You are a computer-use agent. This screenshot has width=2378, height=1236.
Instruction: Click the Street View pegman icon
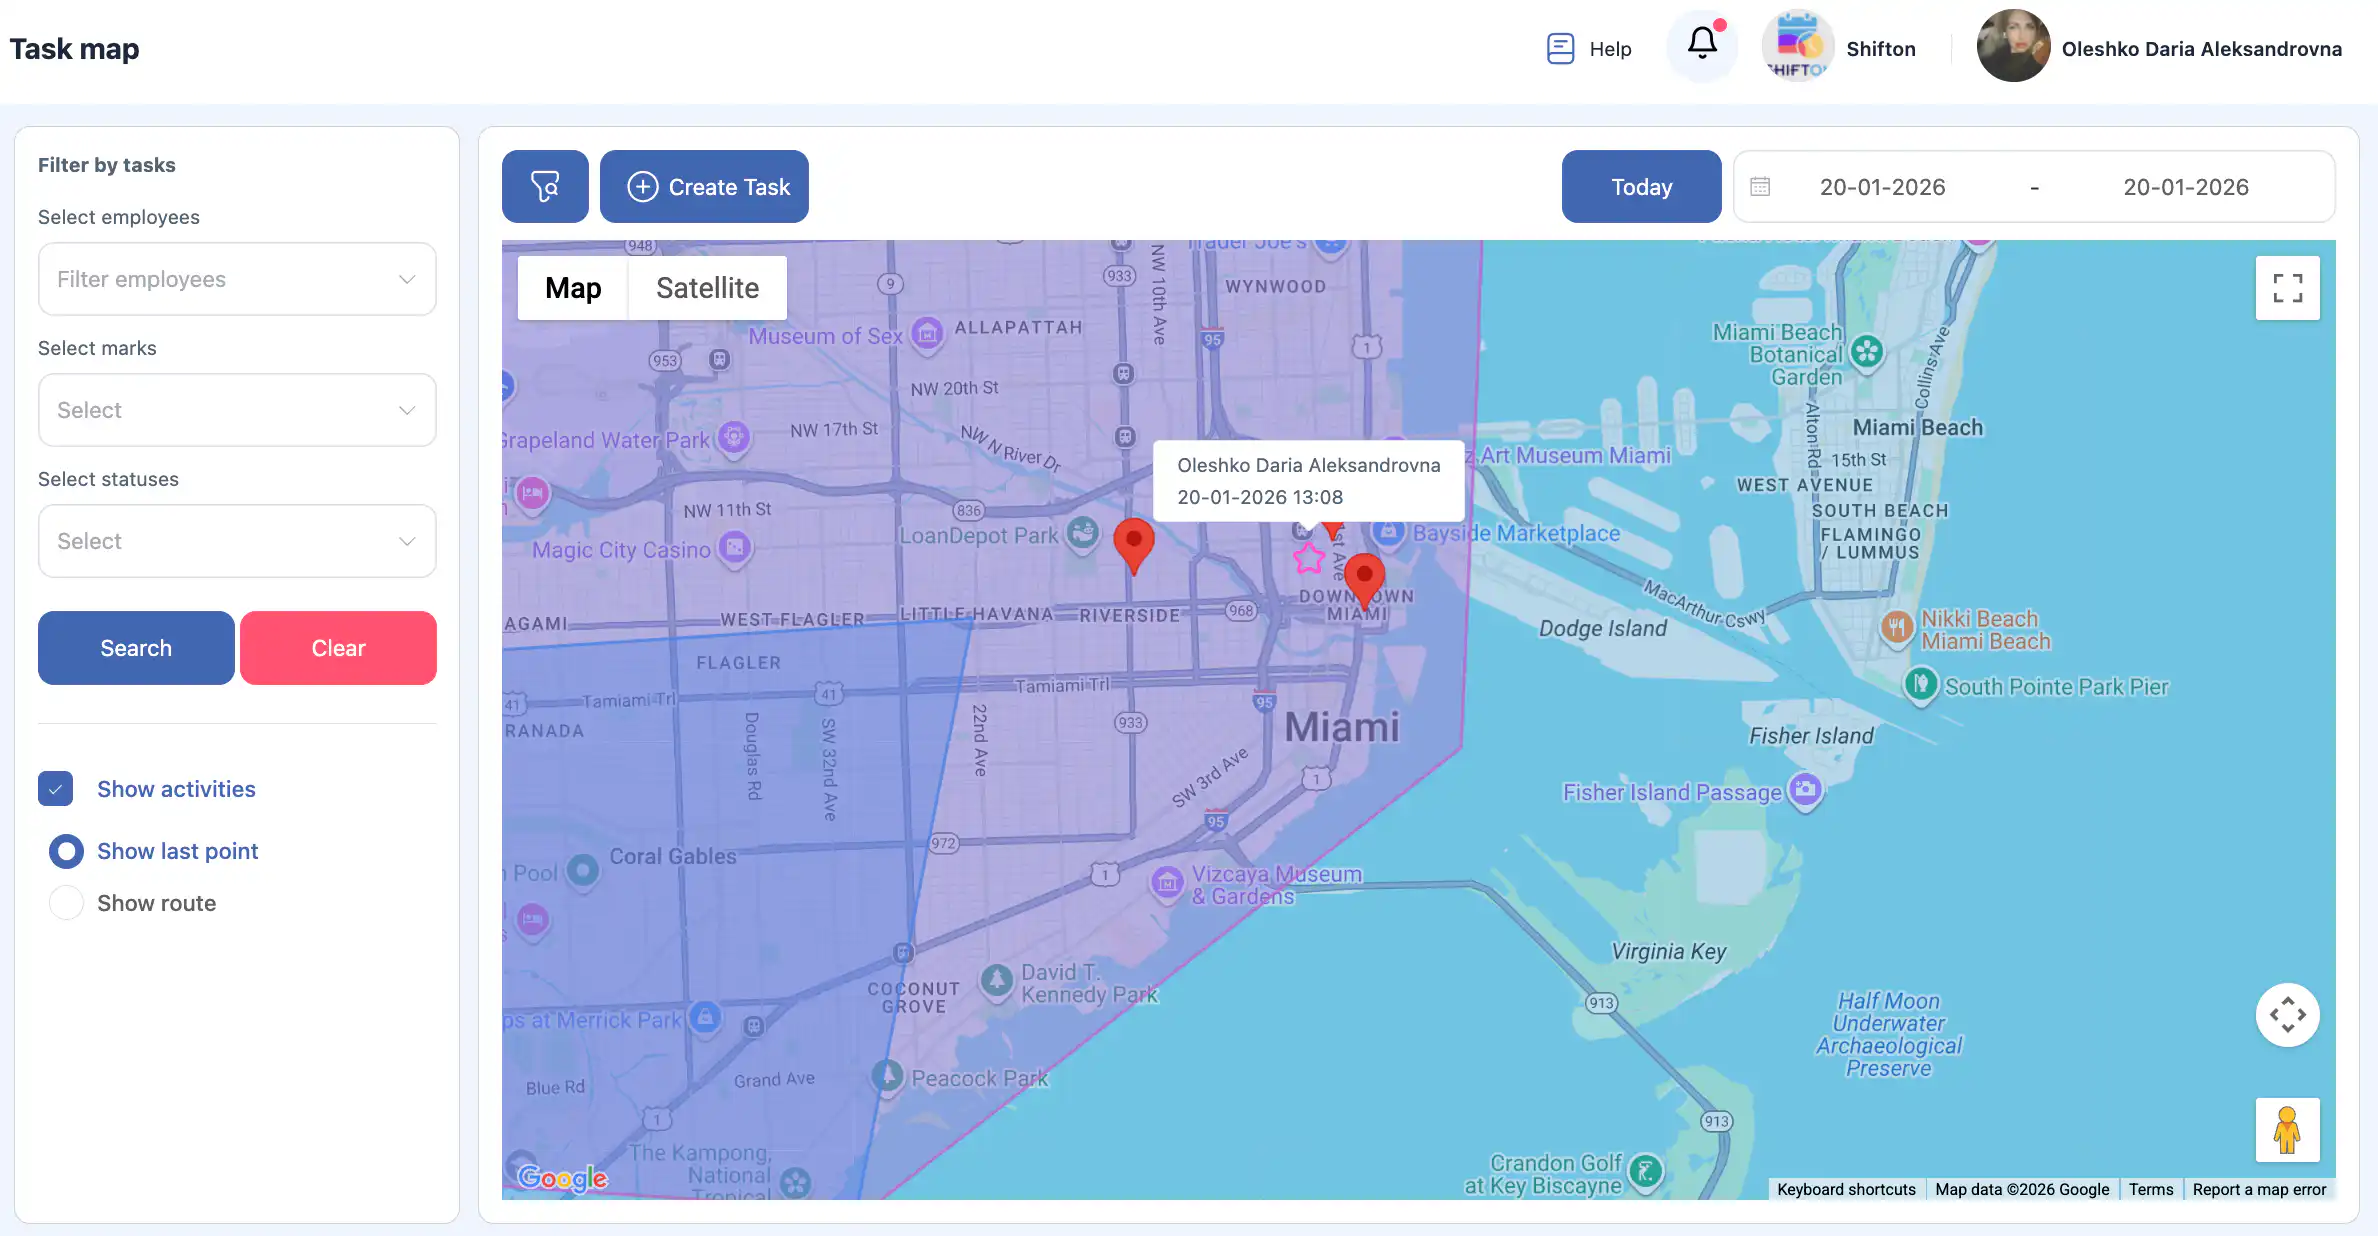coord(2287,1130)
